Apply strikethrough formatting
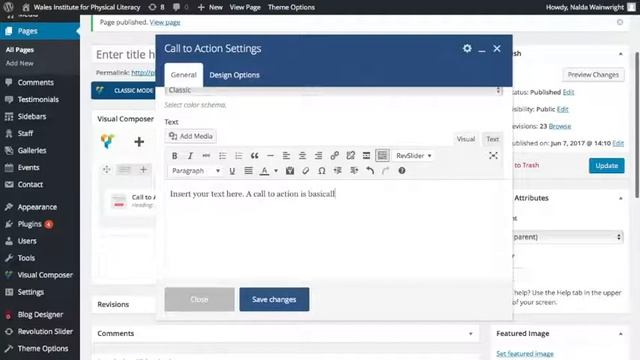The height and width of the screenshot is (360, 640). coord(206,156)
